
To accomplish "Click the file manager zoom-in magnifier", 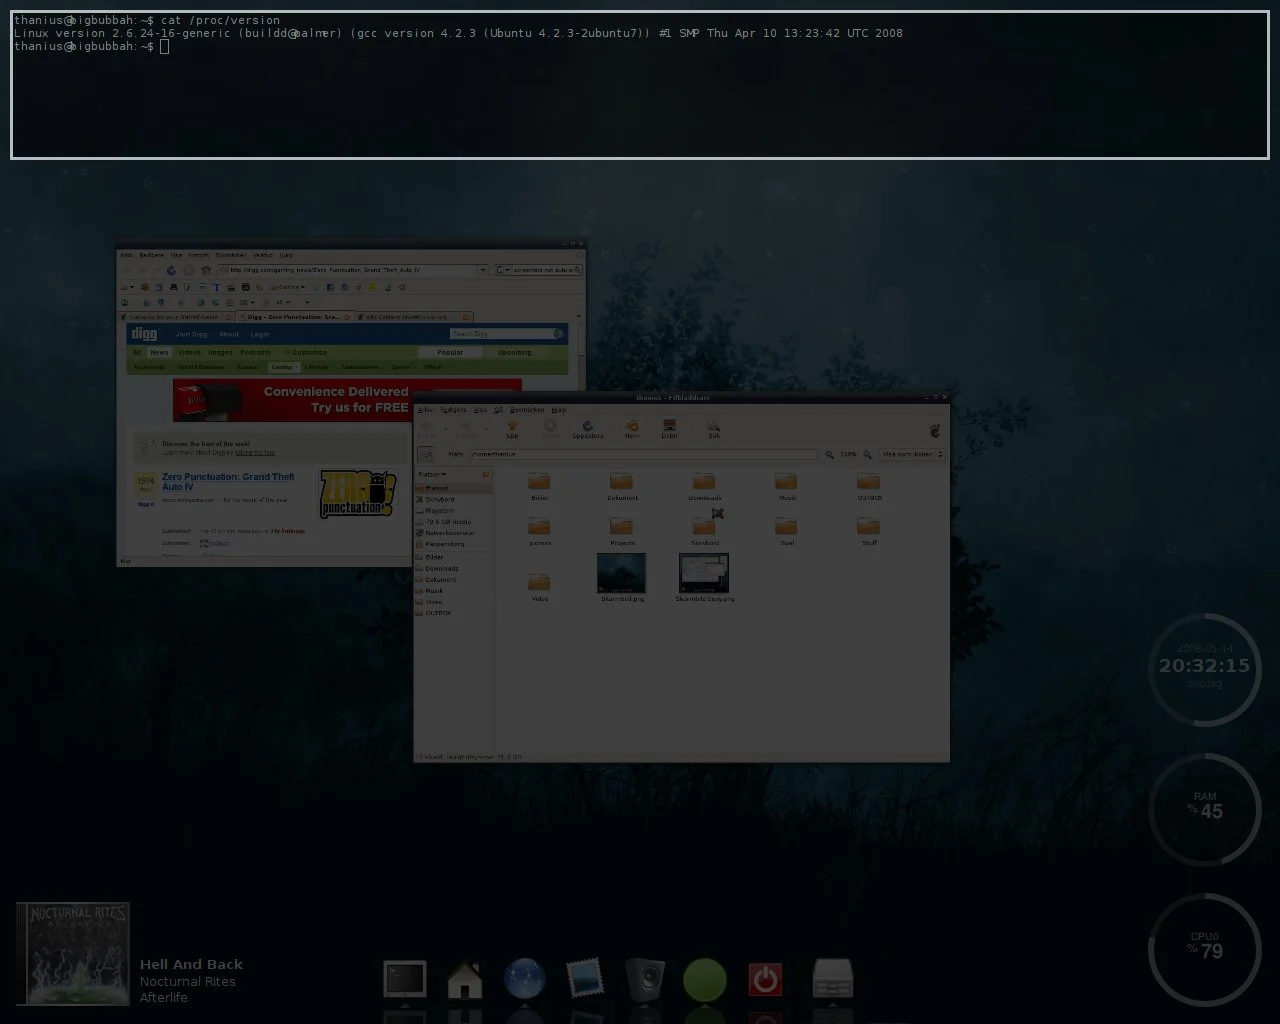I will tap(868, 454).
